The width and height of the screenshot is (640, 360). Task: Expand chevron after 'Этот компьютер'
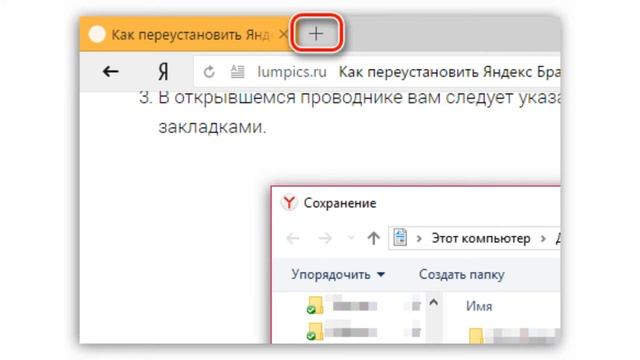click(543, 238)
